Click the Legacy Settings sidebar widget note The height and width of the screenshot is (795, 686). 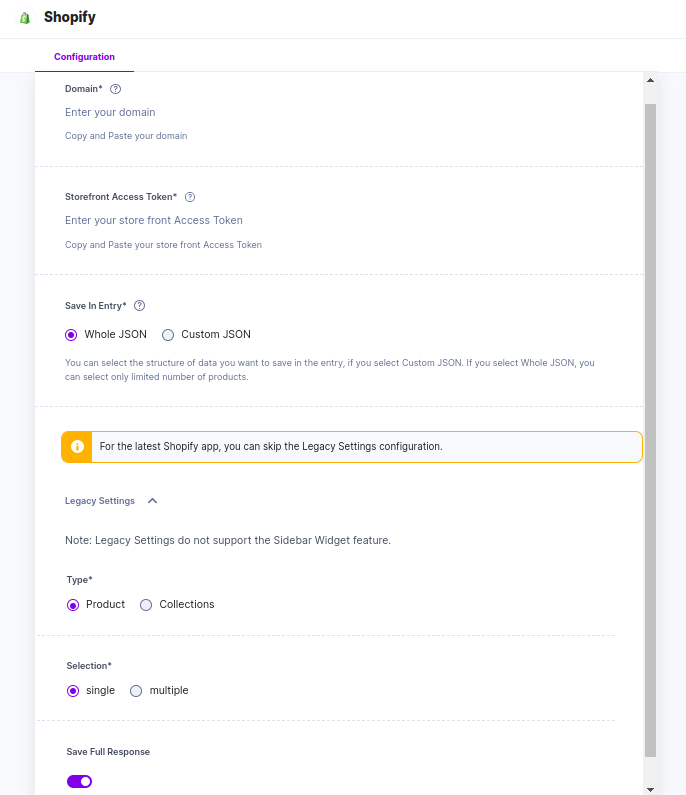pos(228,540)
